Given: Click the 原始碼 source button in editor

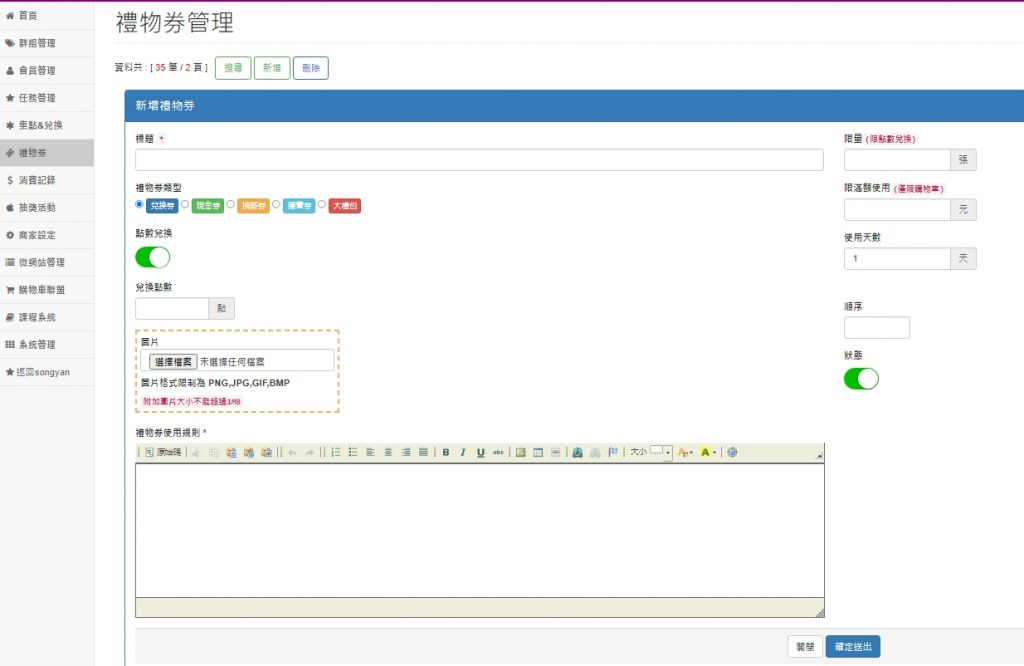Looking at the screenshot, I should (x=164, y=453).
